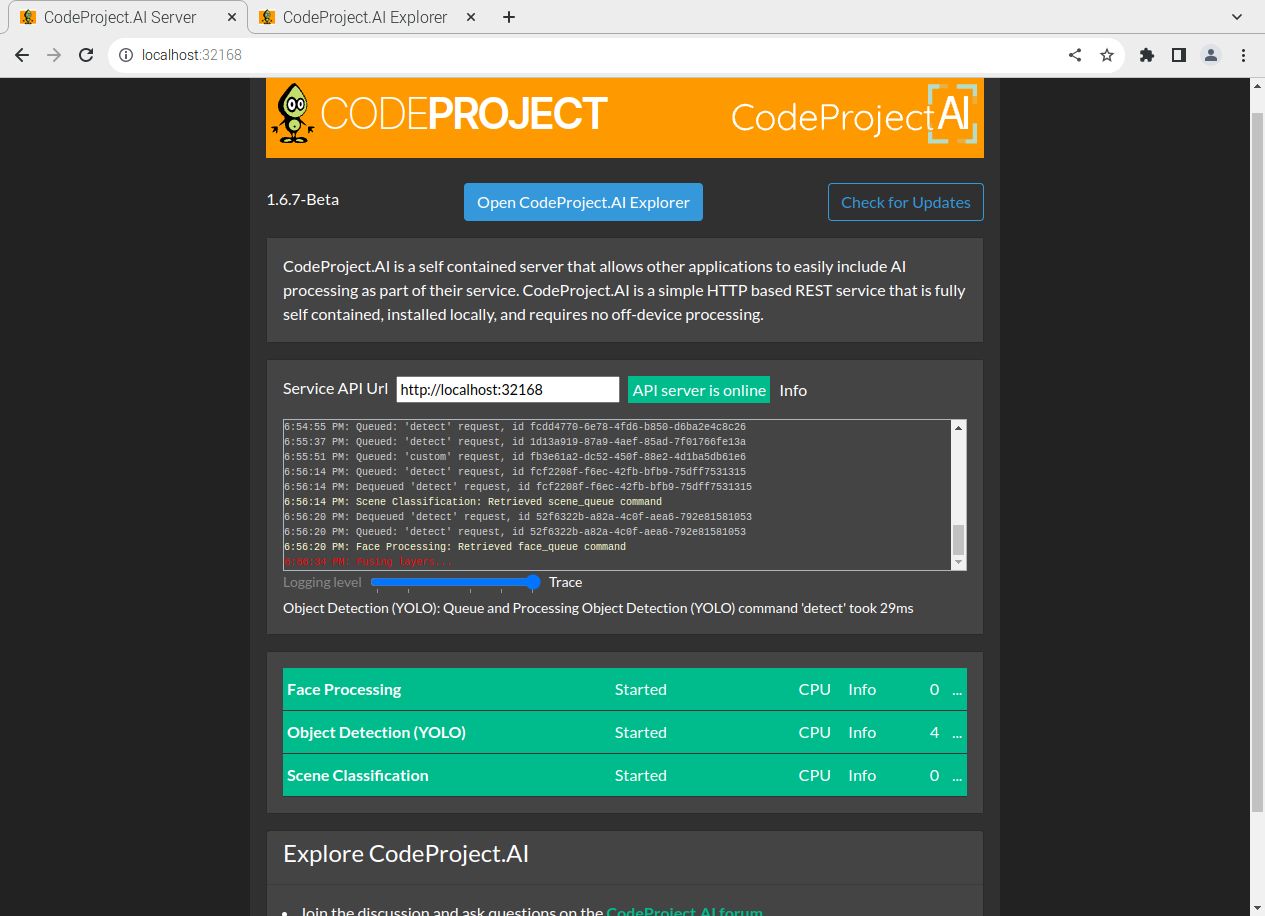Screen dimensions: 1265x916
Task: Click the log line queuing the 'custom' request
Action: (x=515, y=457)
